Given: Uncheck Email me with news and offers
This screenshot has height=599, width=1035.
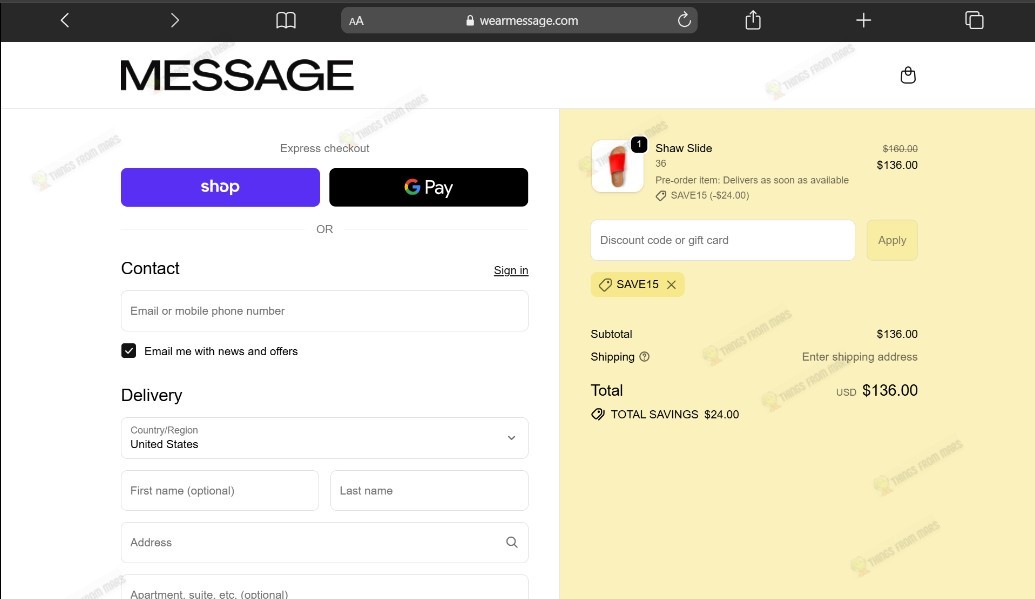Looking at the screenshot, I should [129, 351].
